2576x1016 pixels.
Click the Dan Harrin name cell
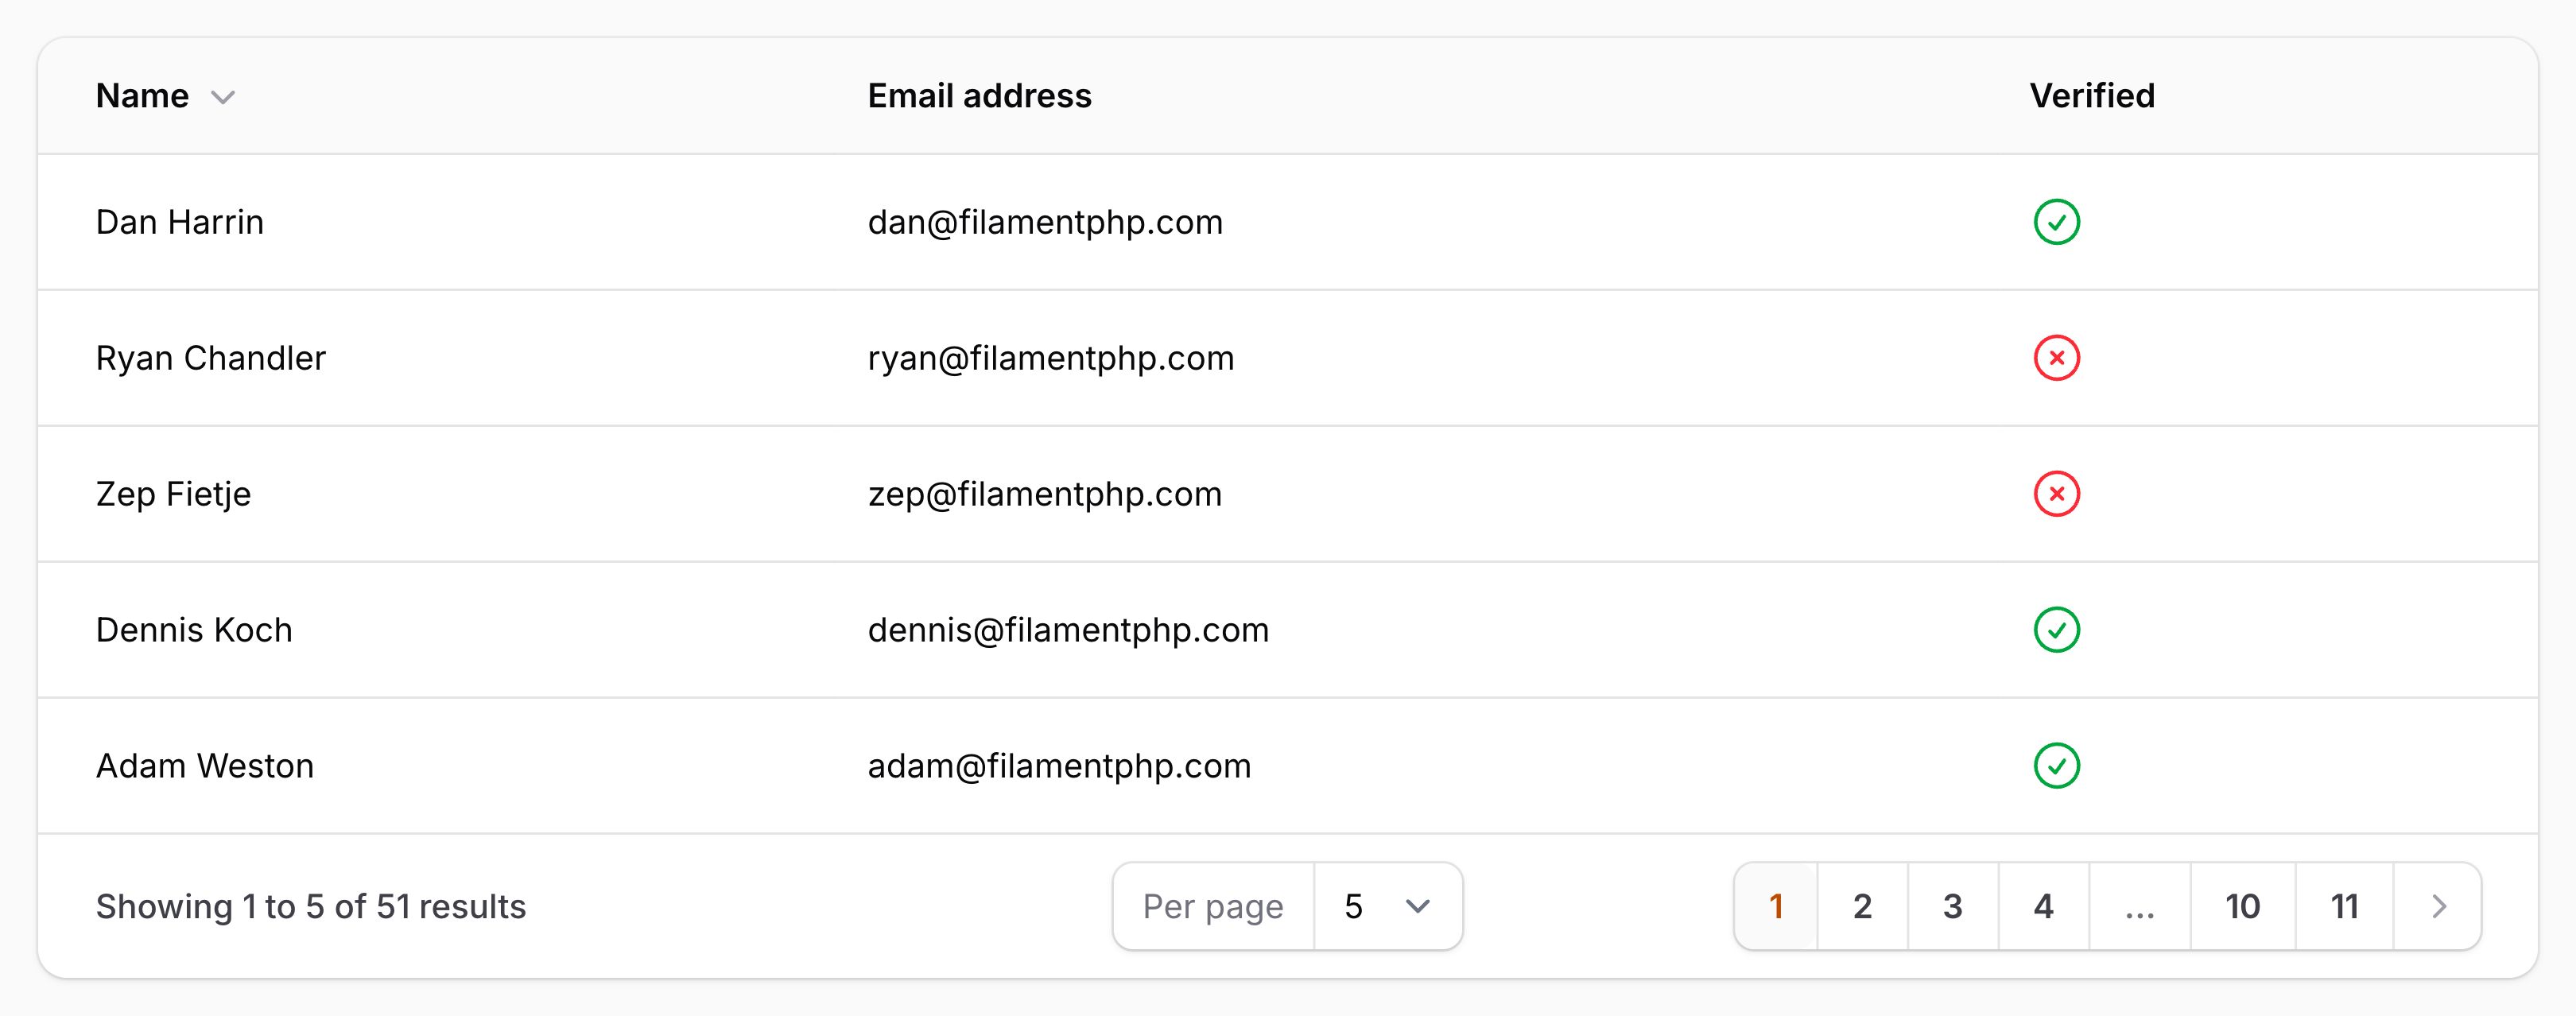coord(180,222)
